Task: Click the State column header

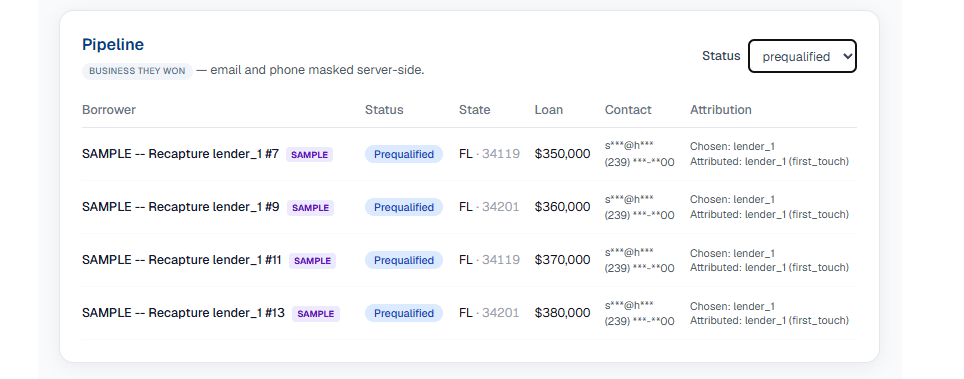Action: (475, 110)
